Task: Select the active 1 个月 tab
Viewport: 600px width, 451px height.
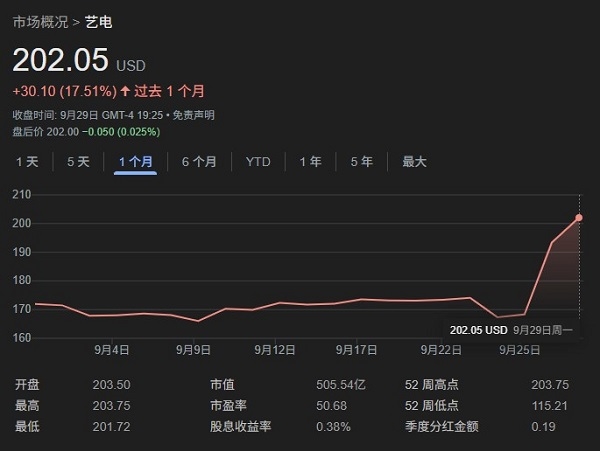Action: click(135, 161)
